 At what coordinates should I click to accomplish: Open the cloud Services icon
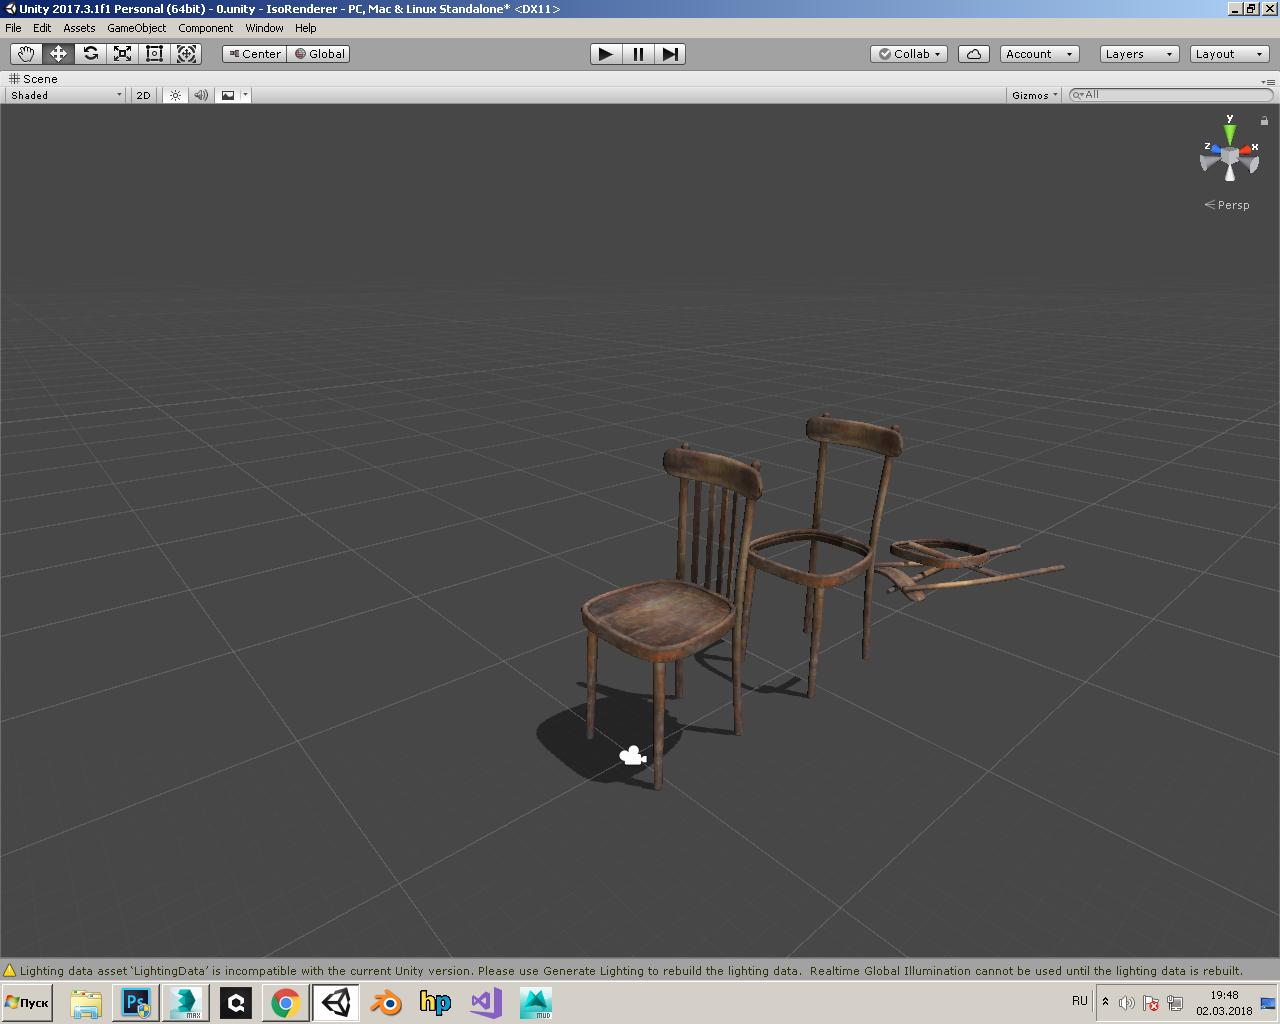(973, 54)
